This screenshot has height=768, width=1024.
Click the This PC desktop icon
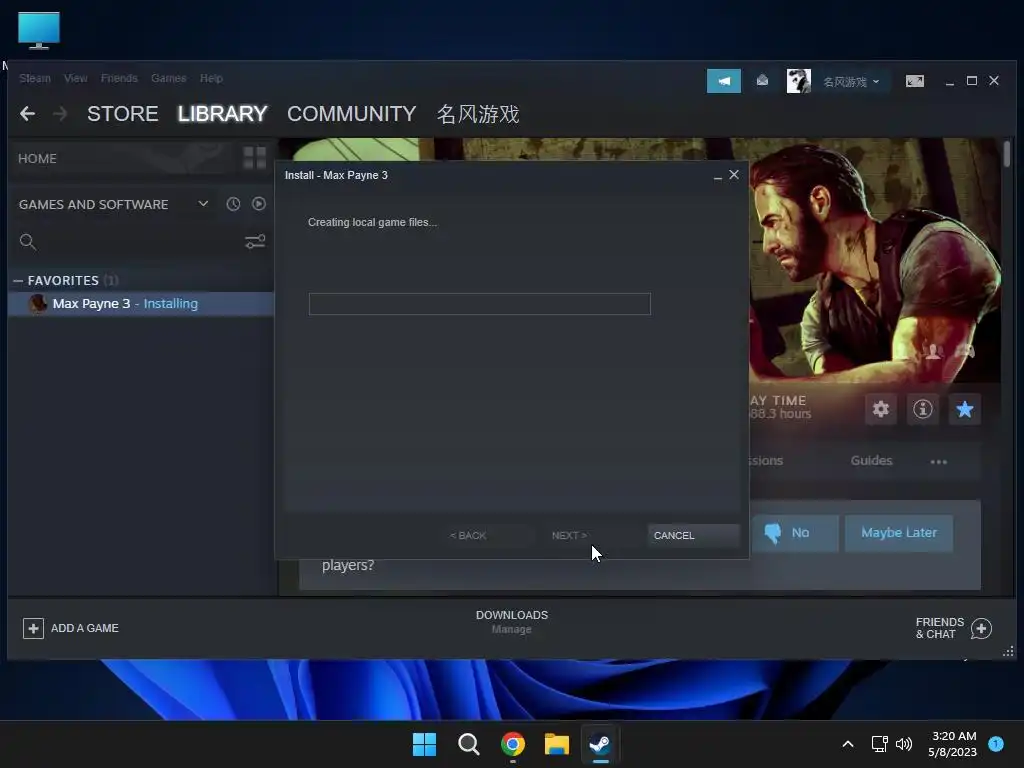click(x=39, y=31)
